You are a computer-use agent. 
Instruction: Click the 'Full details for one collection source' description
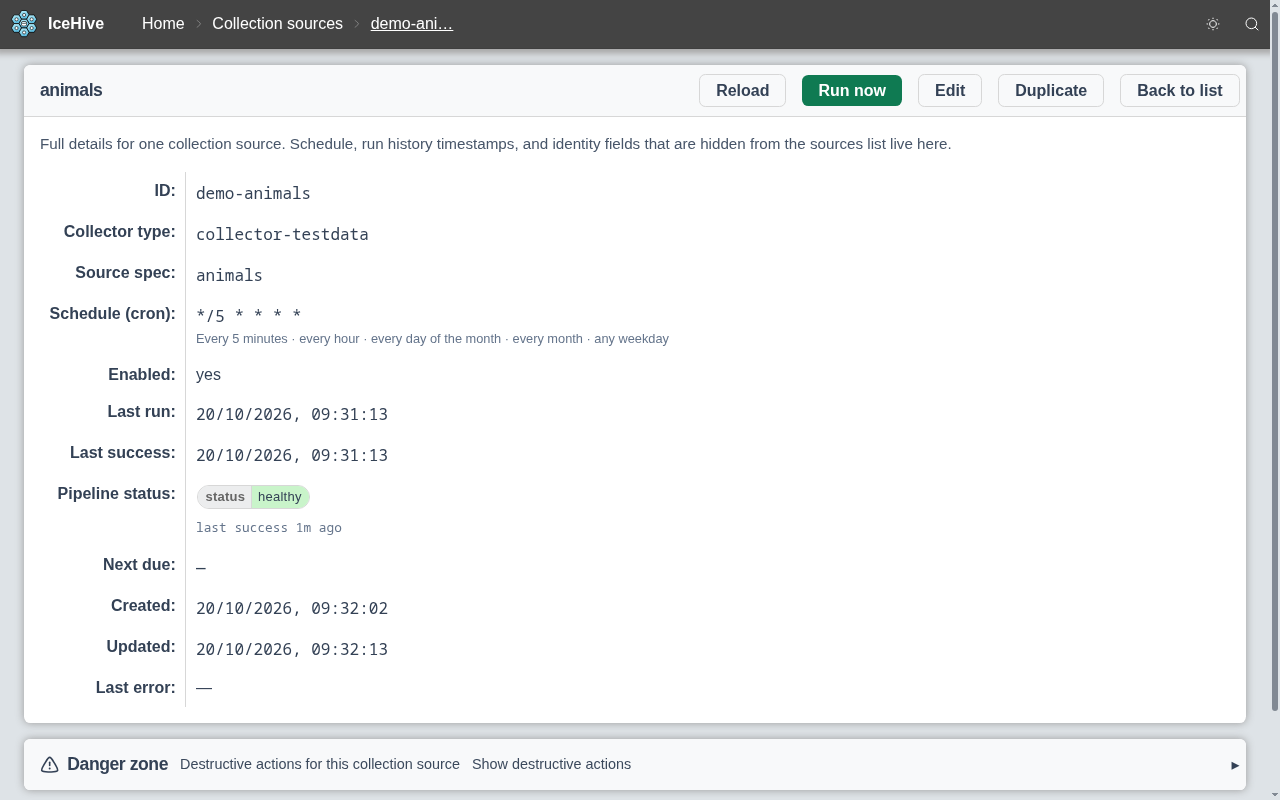(496, 144)
